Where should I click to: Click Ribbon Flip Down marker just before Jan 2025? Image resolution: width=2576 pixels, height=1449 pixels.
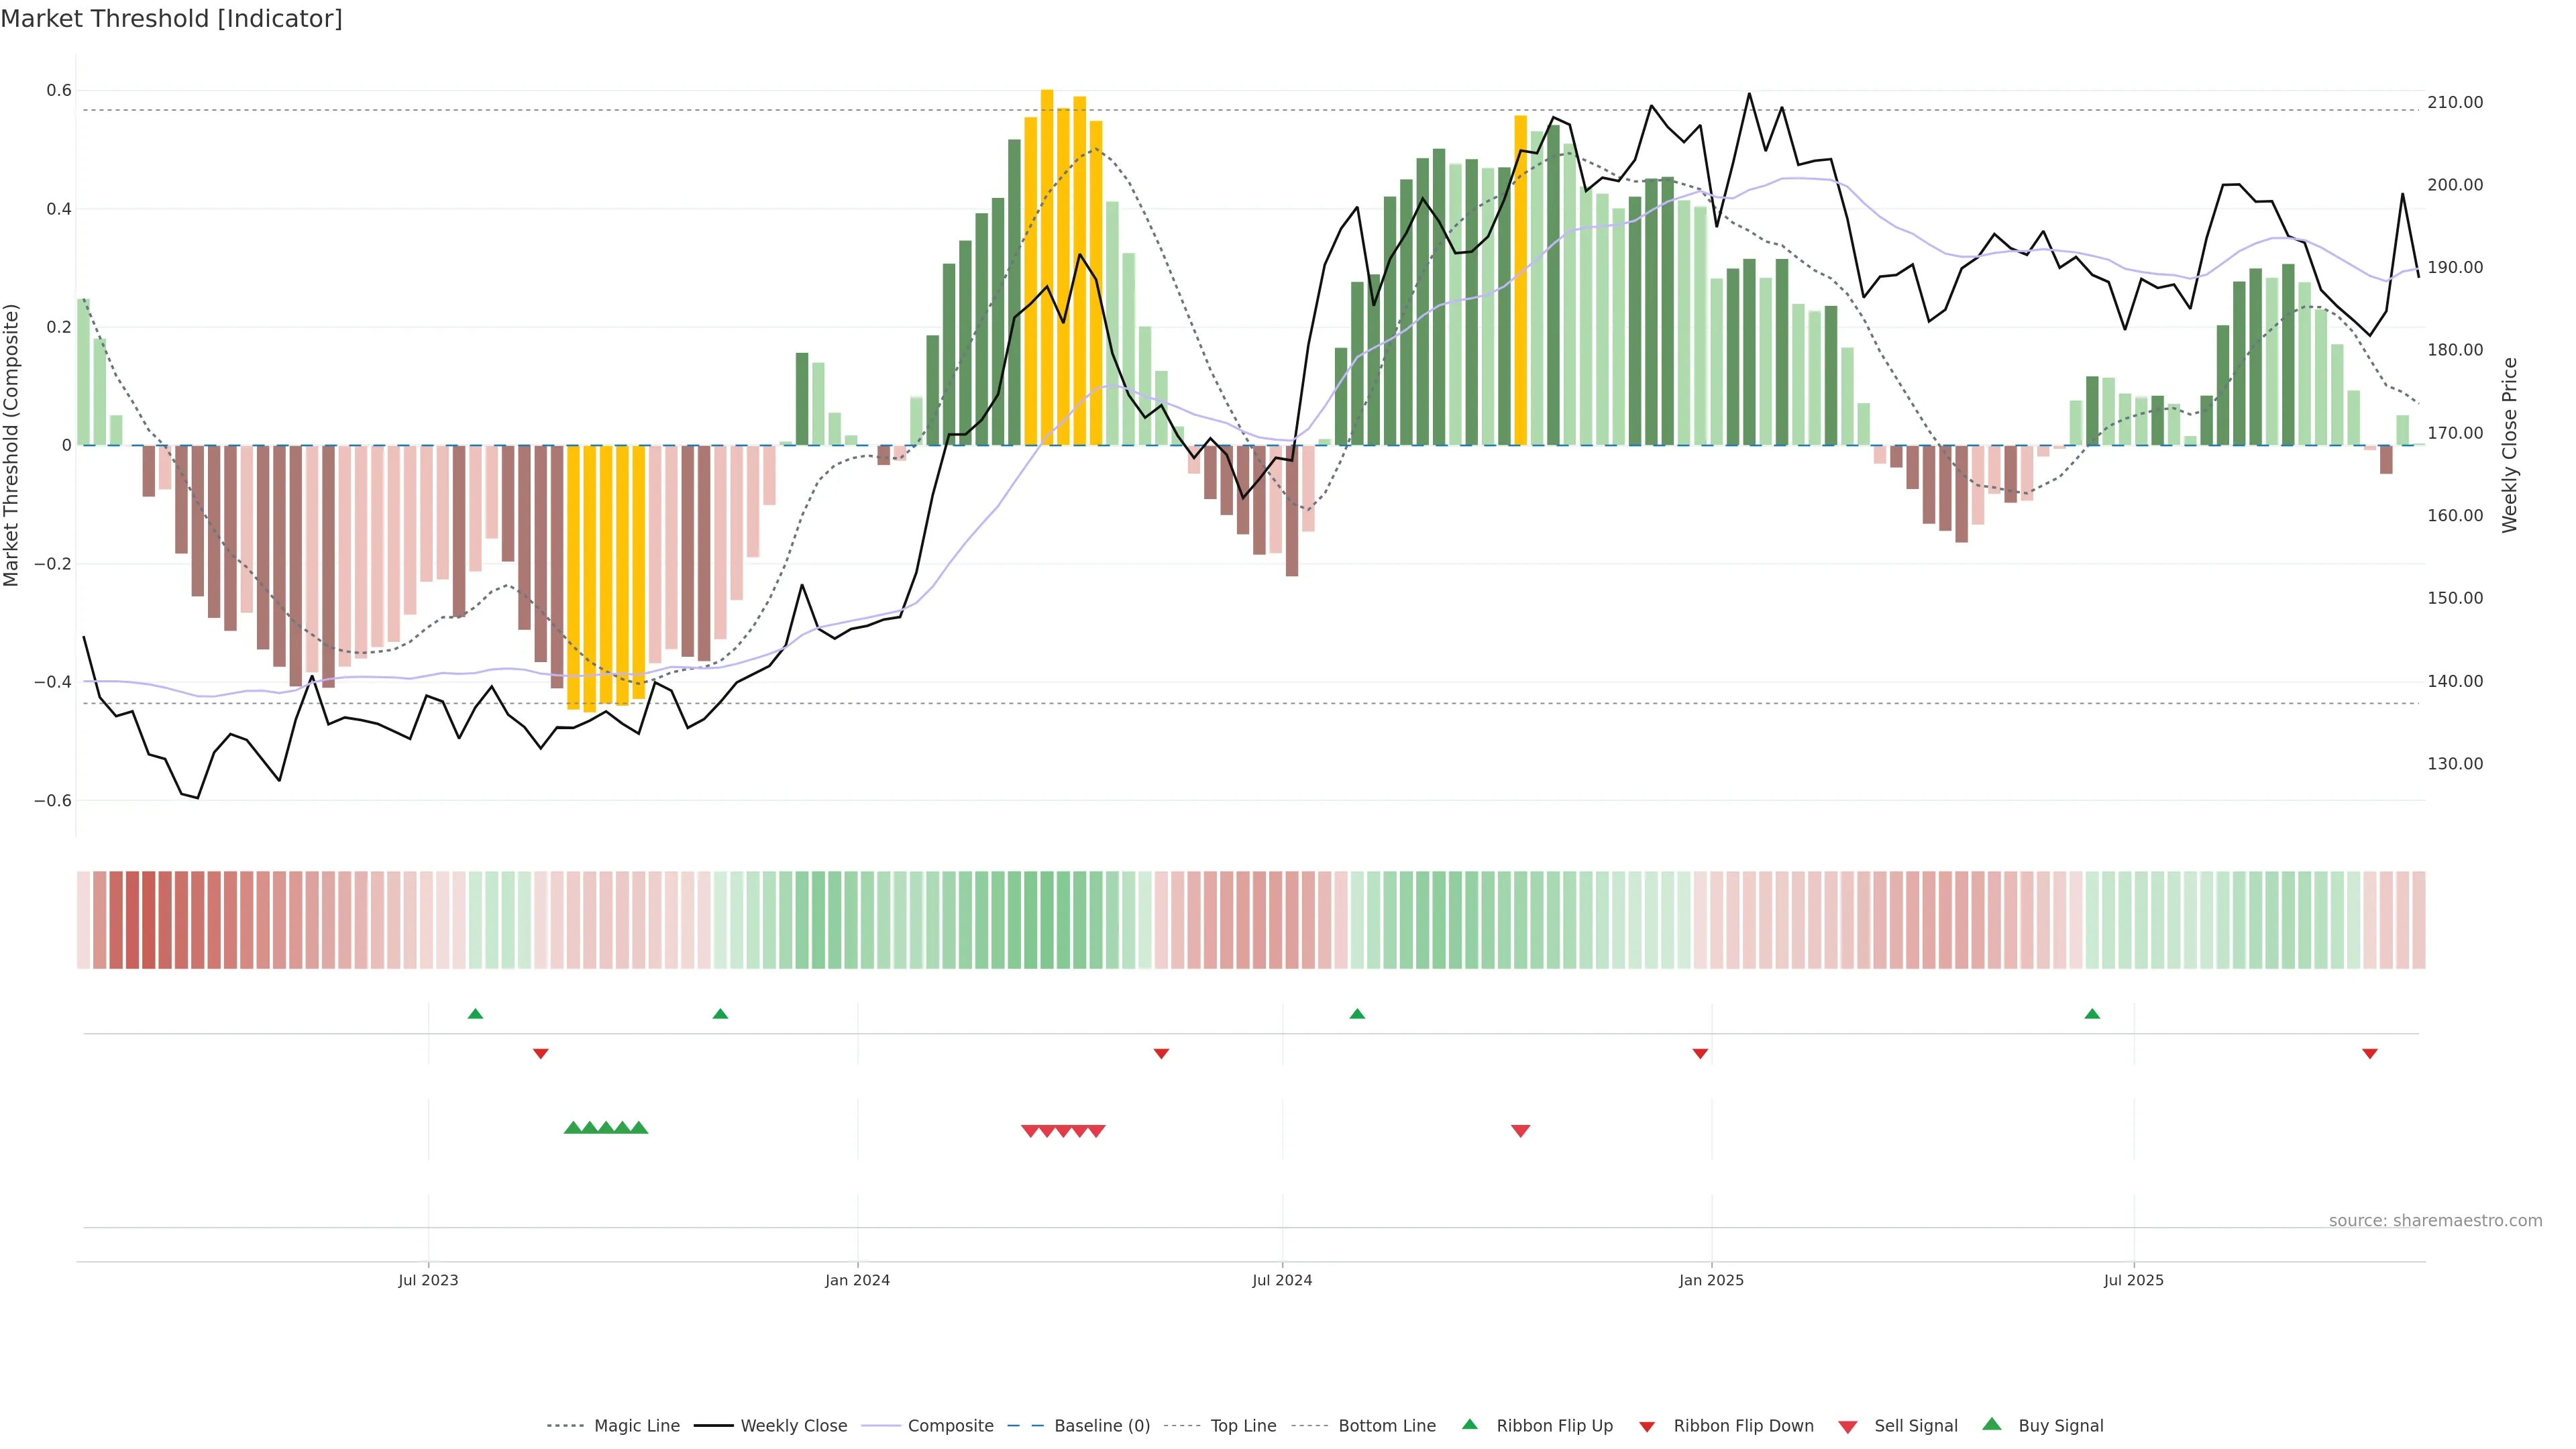[1700, 1053]
